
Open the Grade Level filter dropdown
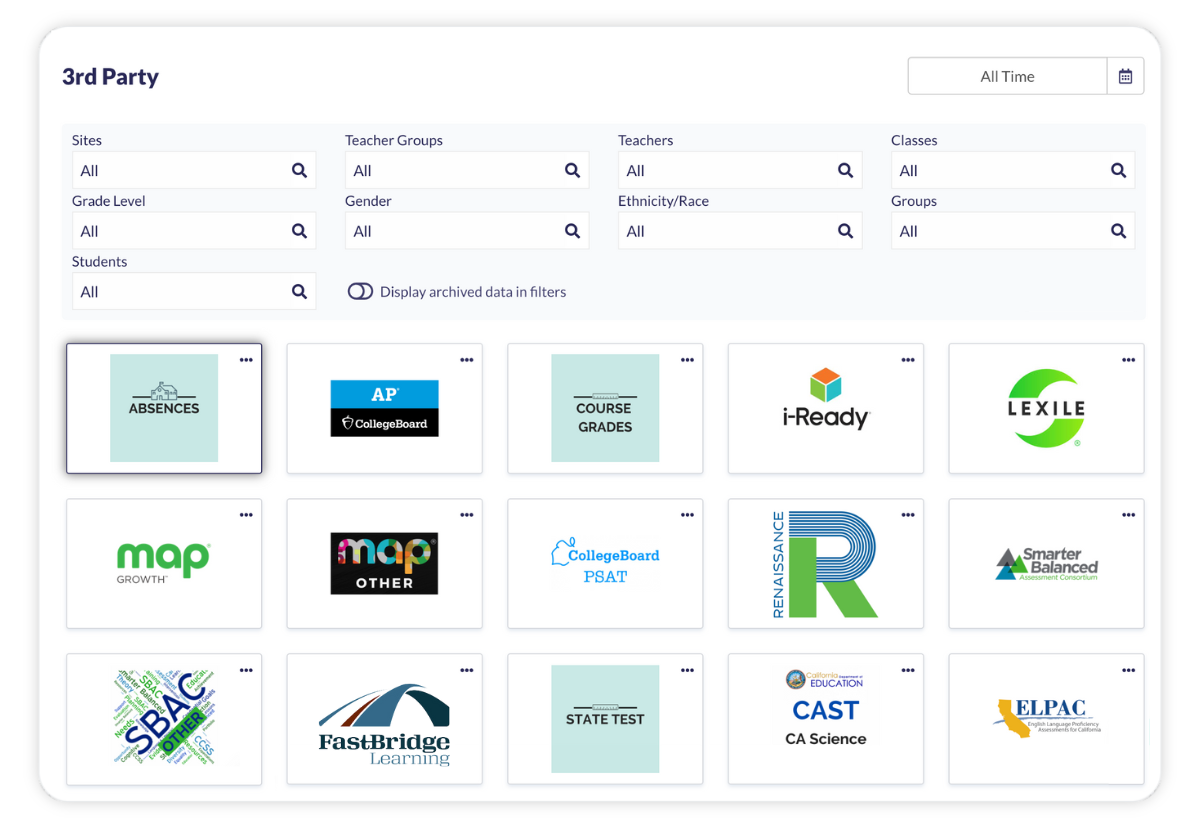tap(194, 231)
